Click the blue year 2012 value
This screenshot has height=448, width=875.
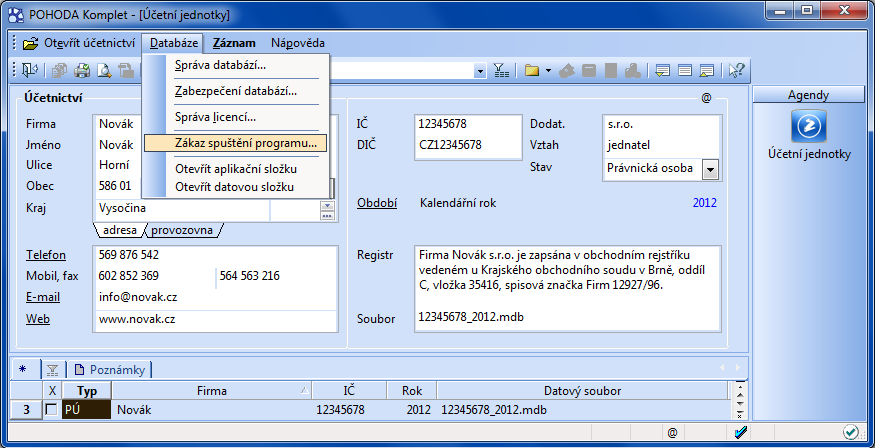pyautogui.click(x=705, y=203)
